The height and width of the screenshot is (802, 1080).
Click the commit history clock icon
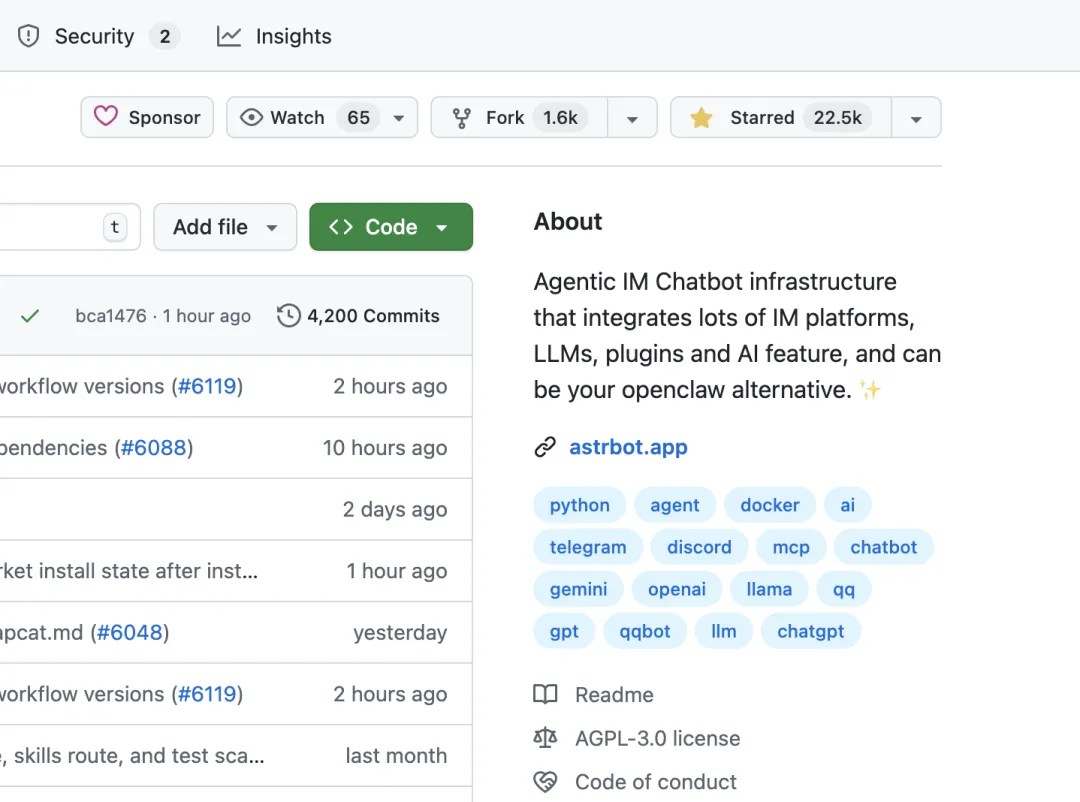click(x=288, y=316)
